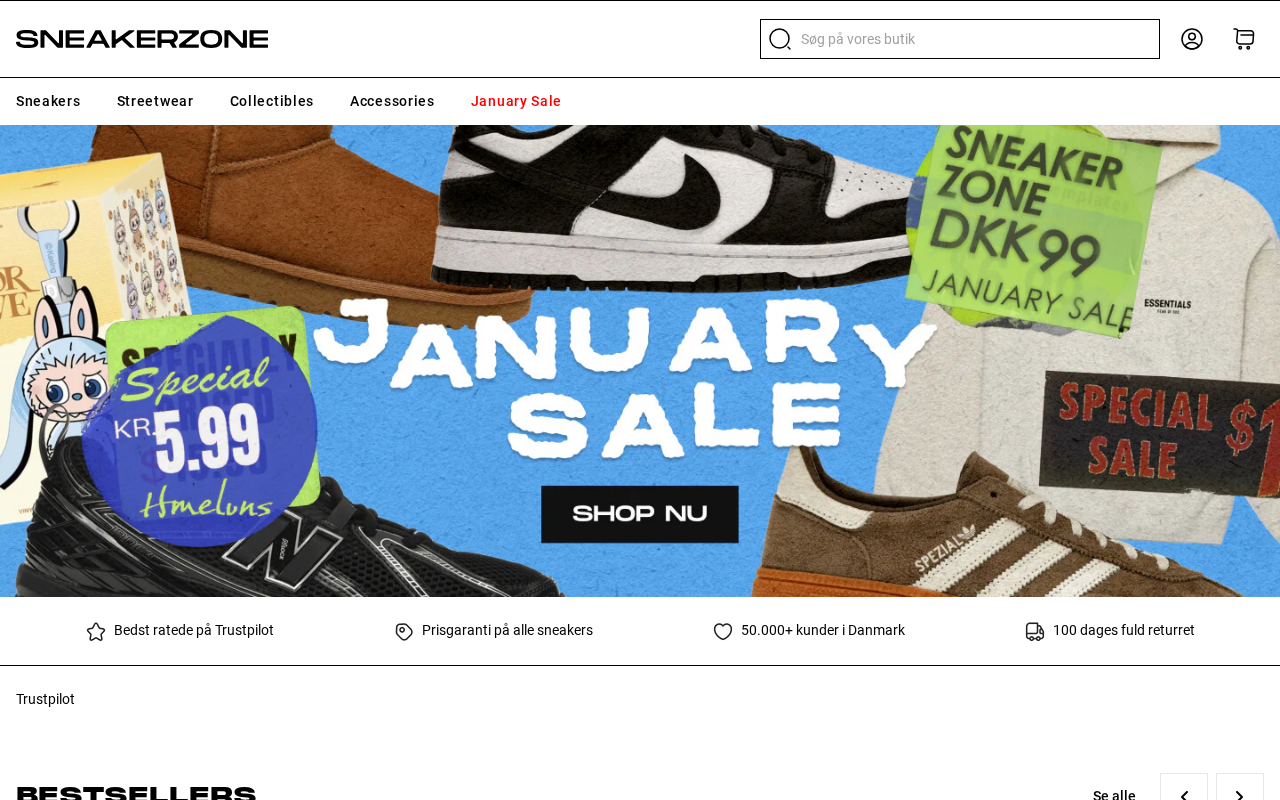Click the search magnifier icon
This screenshot has height=800, width=1280.
pyautogui.click(x=780, y=39)
